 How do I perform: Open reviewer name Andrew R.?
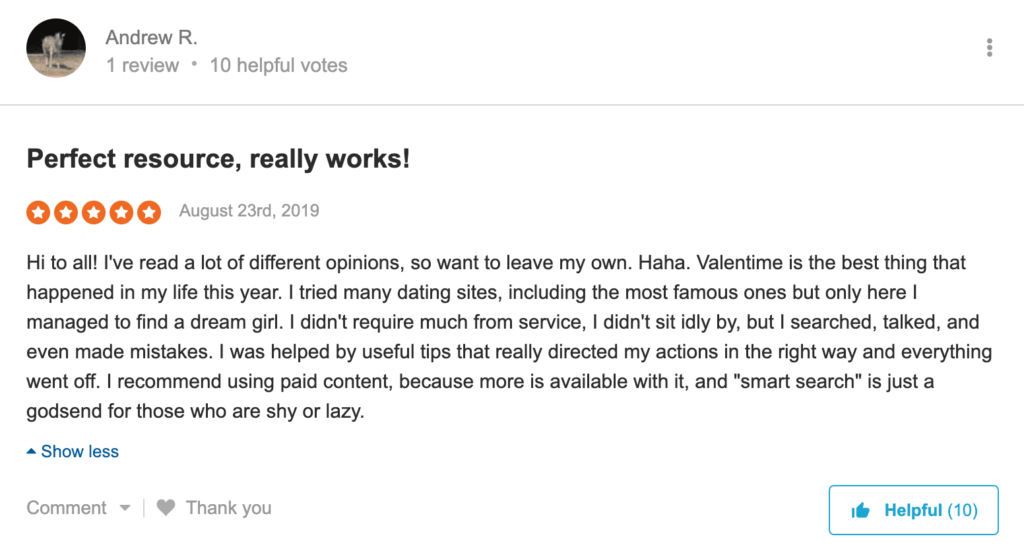[152, 37]
